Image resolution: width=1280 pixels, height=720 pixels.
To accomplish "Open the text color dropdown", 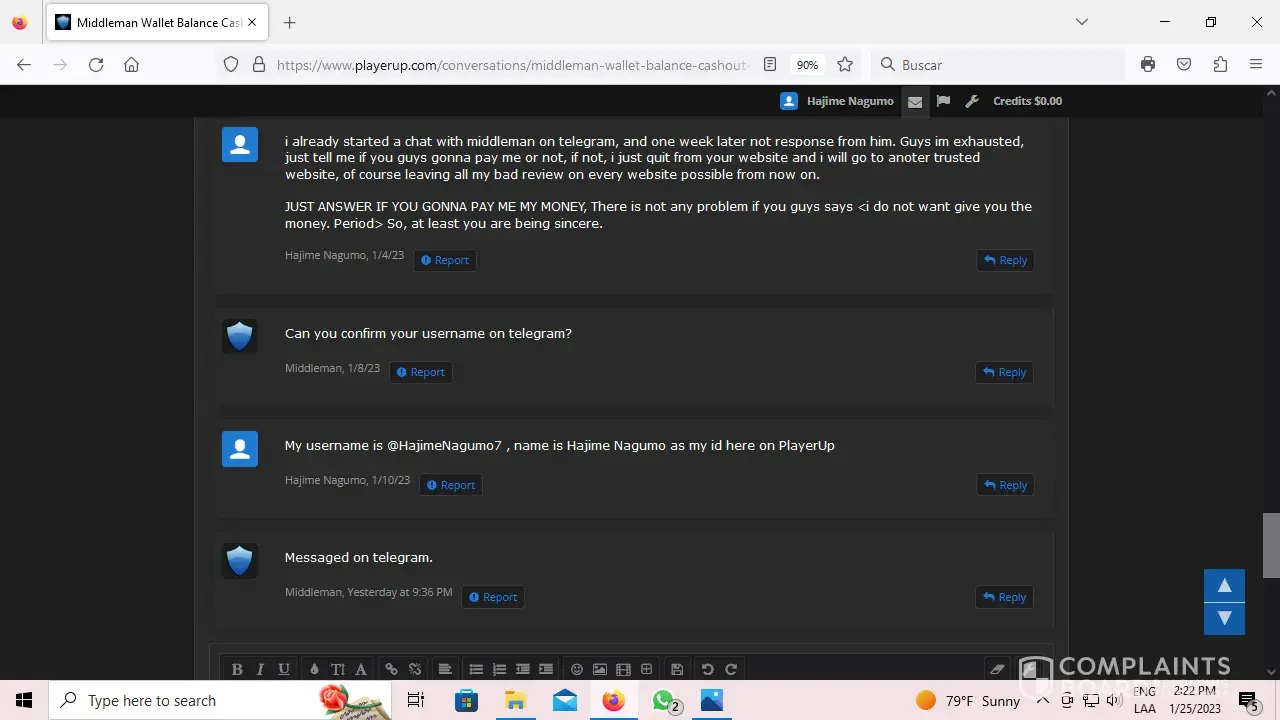I will (314, 669).
